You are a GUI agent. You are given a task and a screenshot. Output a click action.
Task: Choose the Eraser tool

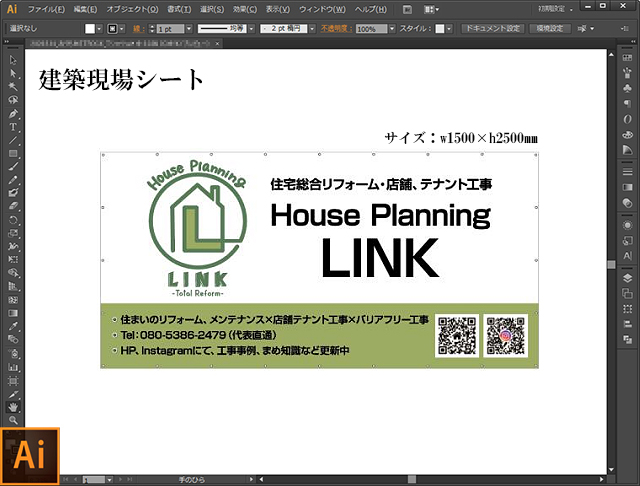point(13,206)
